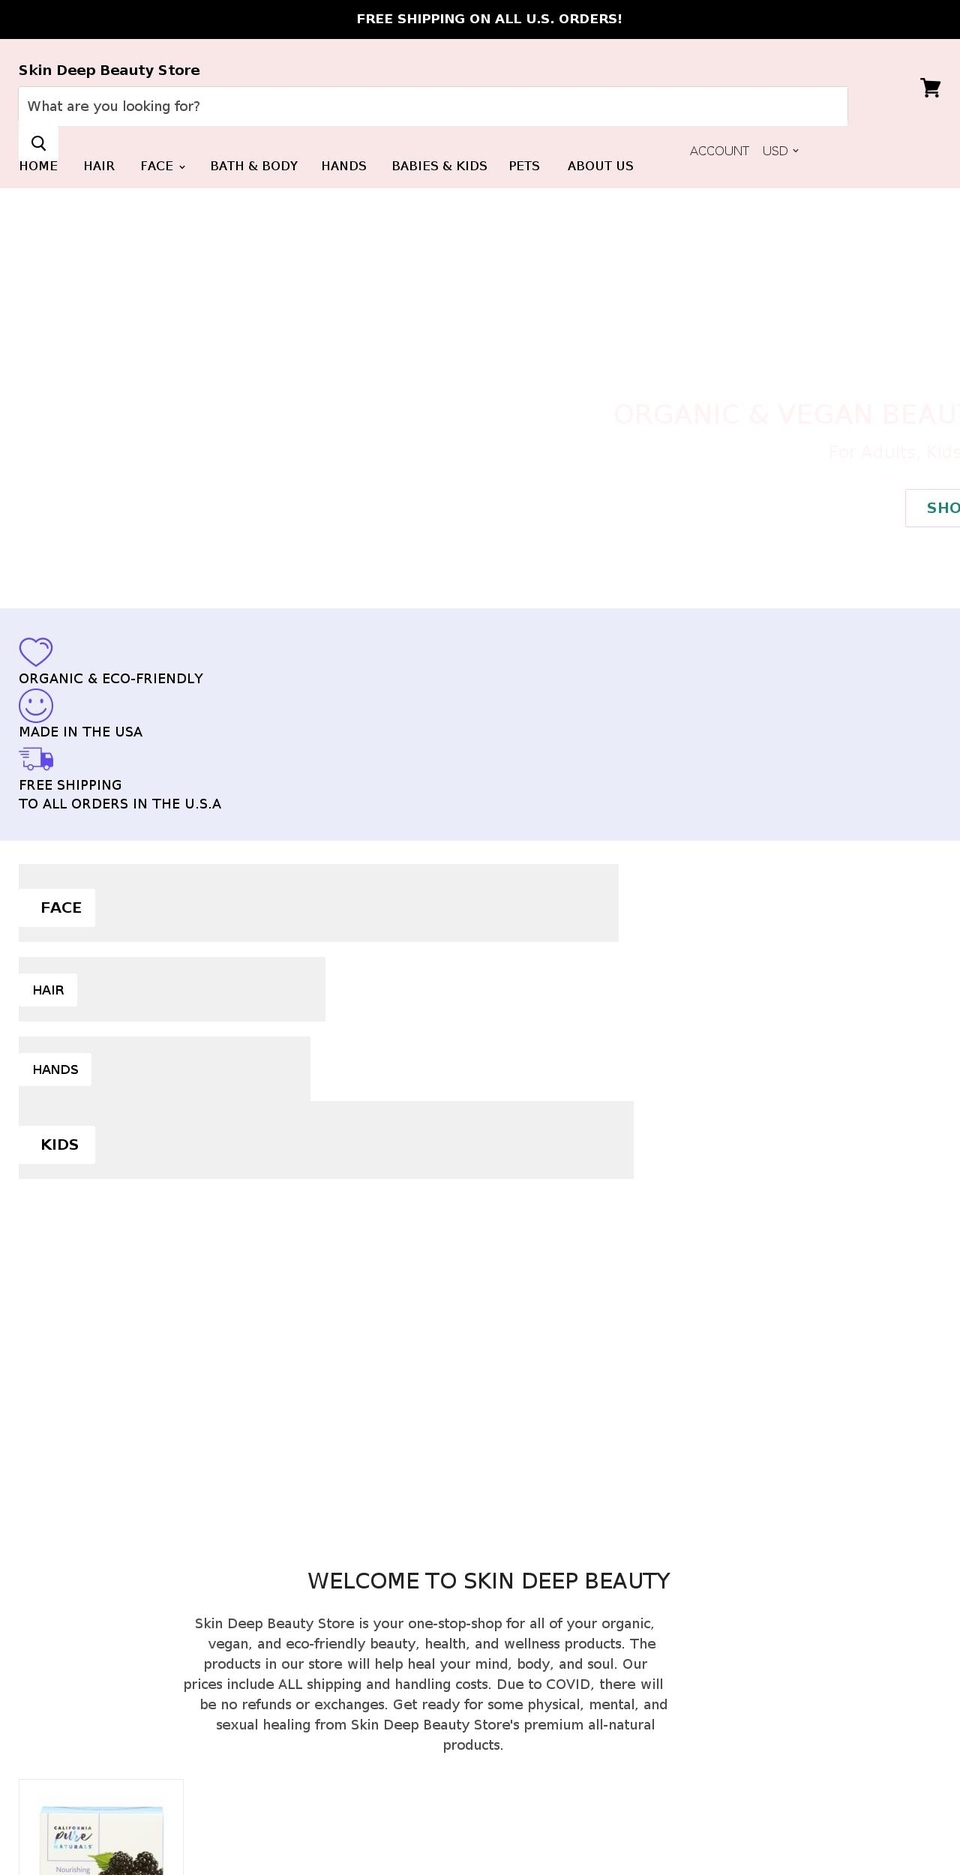960x1875 pixels.
Task: Click the 'WELCOME TO SKIN DEEP BEAUTY' heading
Action: pyautogui.click(x=489, y=1581)
